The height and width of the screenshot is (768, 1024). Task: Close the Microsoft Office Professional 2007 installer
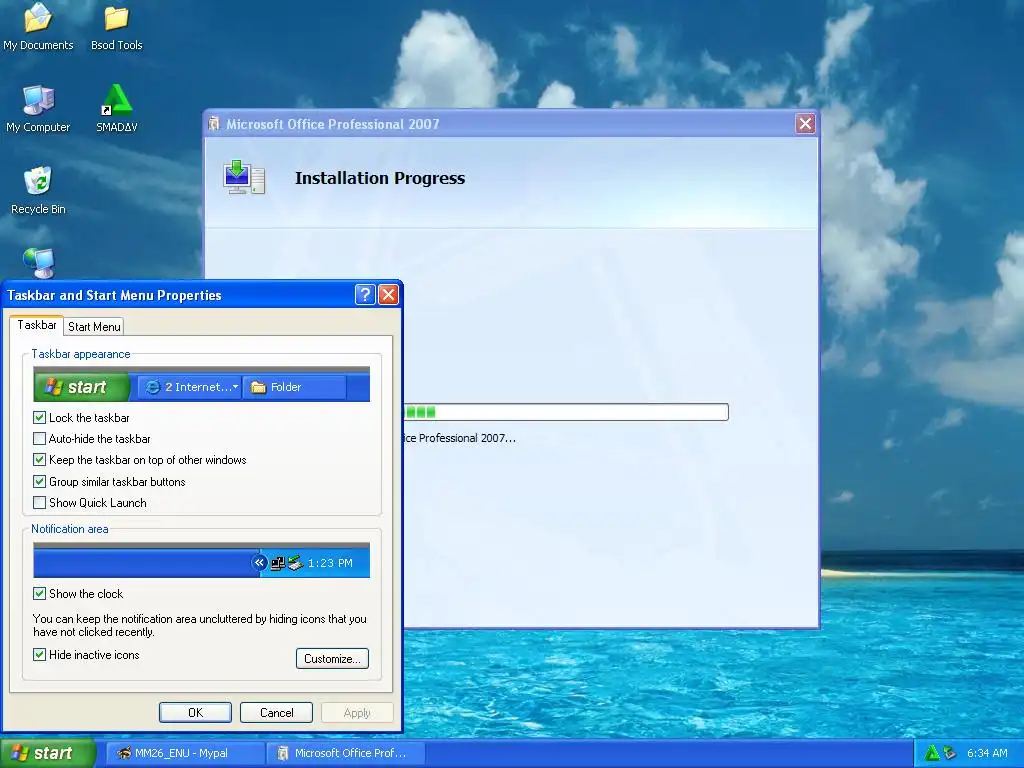(x=805, y=123)
